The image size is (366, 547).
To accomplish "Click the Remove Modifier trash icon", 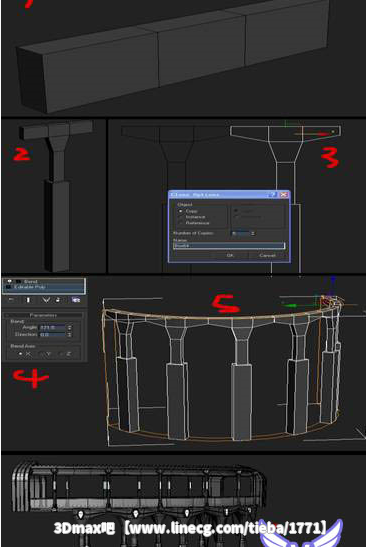I will (58, 300).
